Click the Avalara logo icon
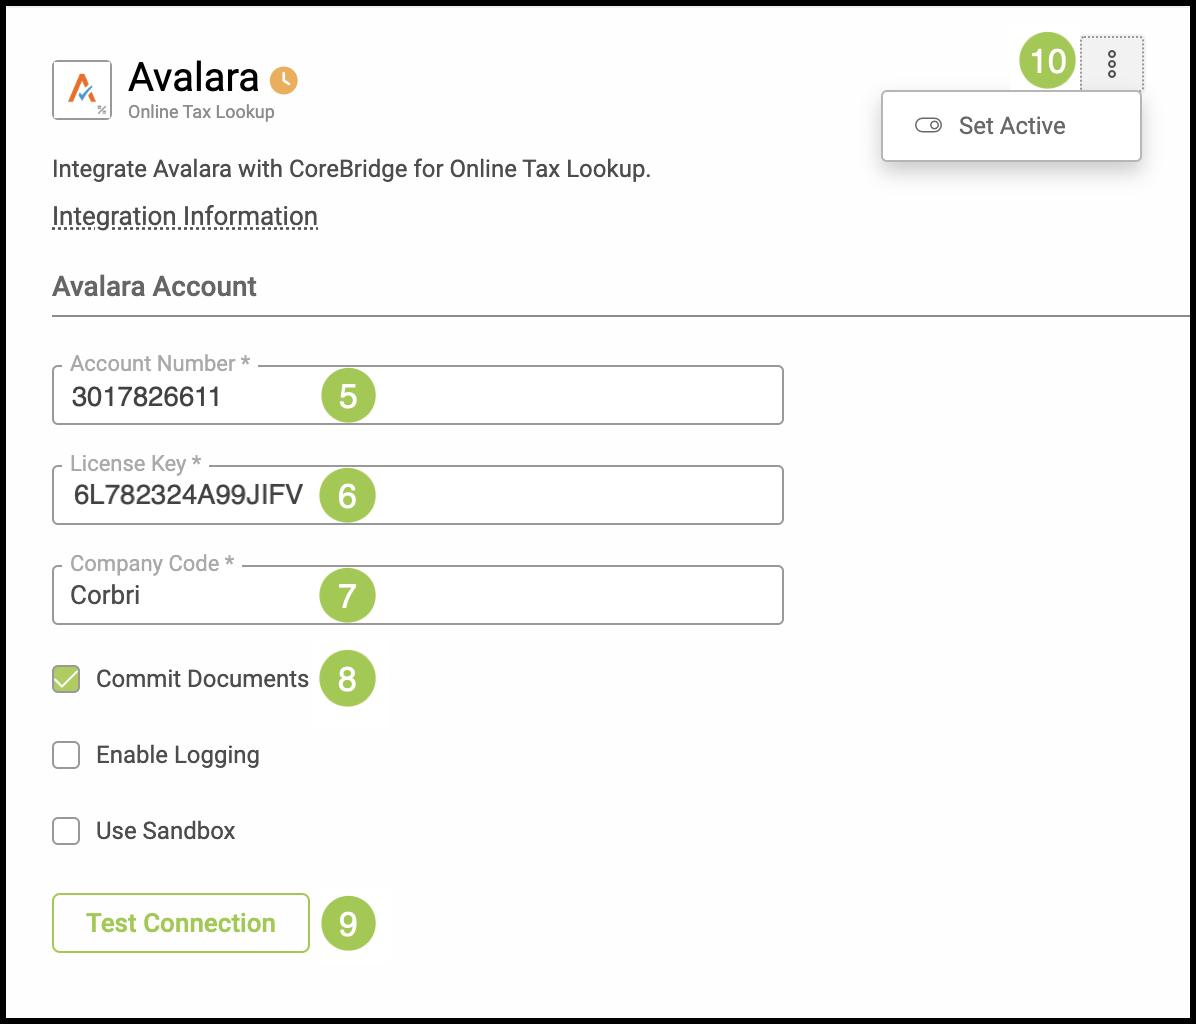The height and width of the screenshot is (1024, 1196). (x=82, y=90)
